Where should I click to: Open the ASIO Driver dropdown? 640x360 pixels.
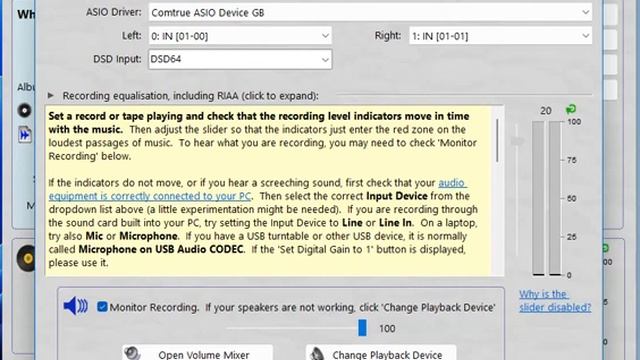(370, 12)
